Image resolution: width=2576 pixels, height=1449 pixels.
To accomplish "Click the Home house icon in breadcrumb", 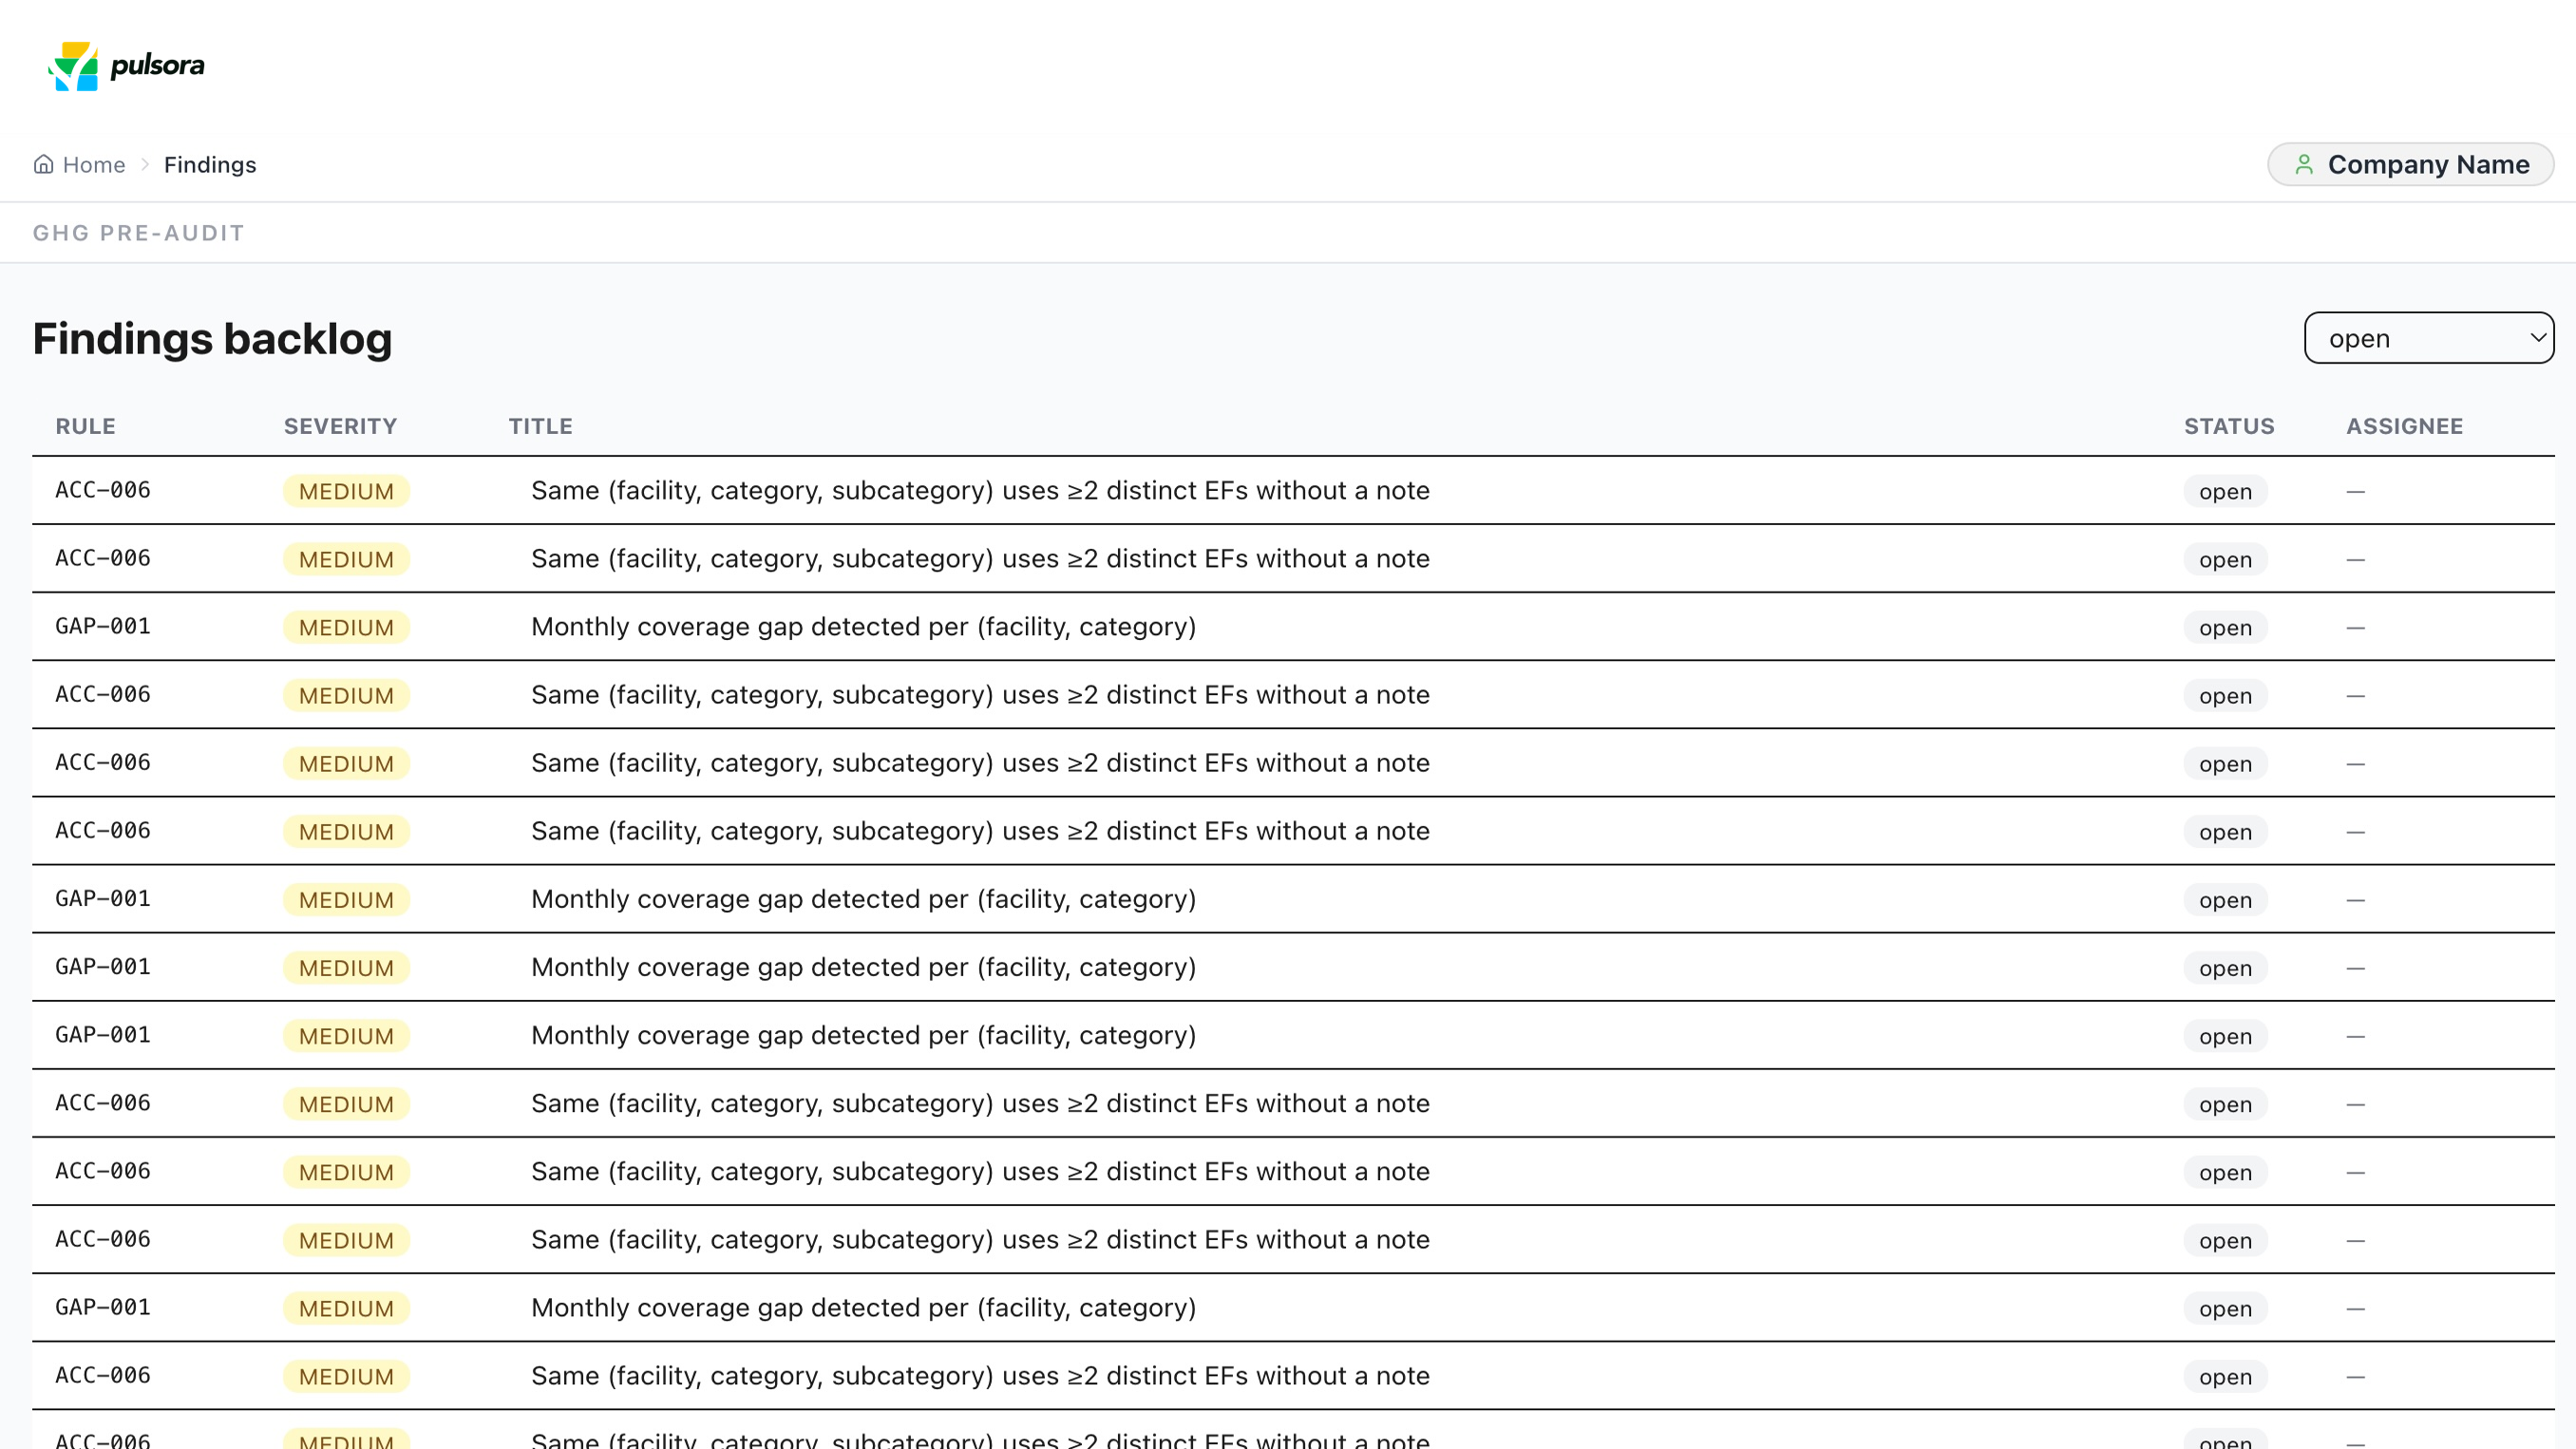I will pyautogui.click(x=43, y=164).
